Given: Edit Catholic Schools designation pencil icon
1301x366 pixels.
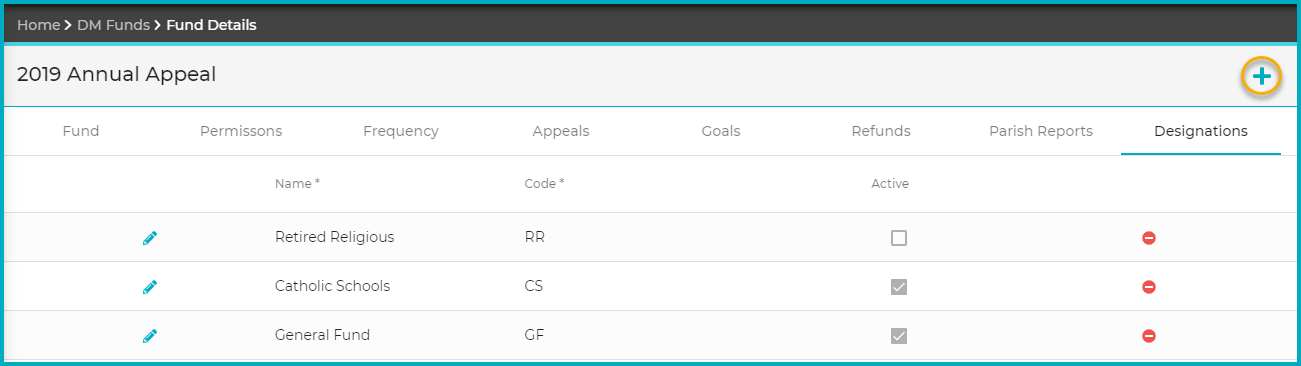Looking at the screenshot, I should coord(150,287).
